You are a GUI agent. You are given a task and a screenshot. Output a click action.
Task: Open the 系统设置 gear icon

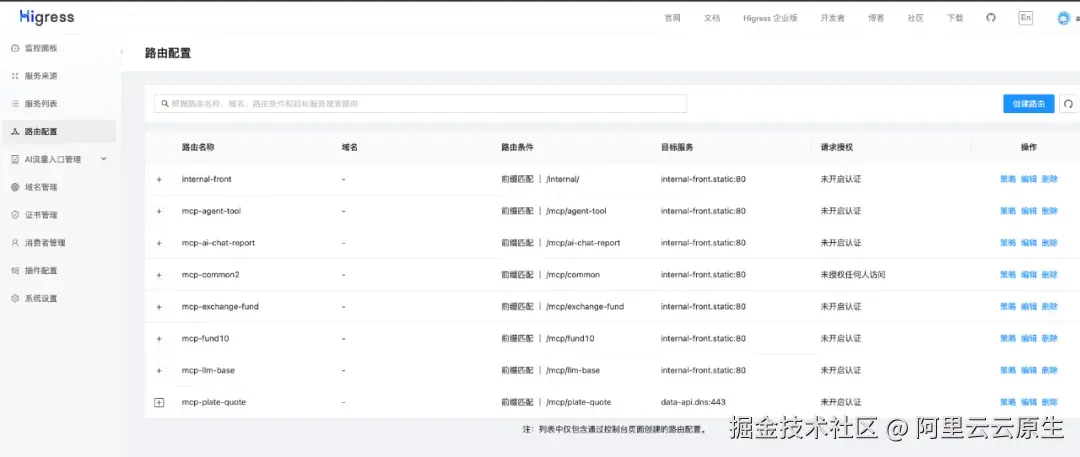tap(15, 298)
